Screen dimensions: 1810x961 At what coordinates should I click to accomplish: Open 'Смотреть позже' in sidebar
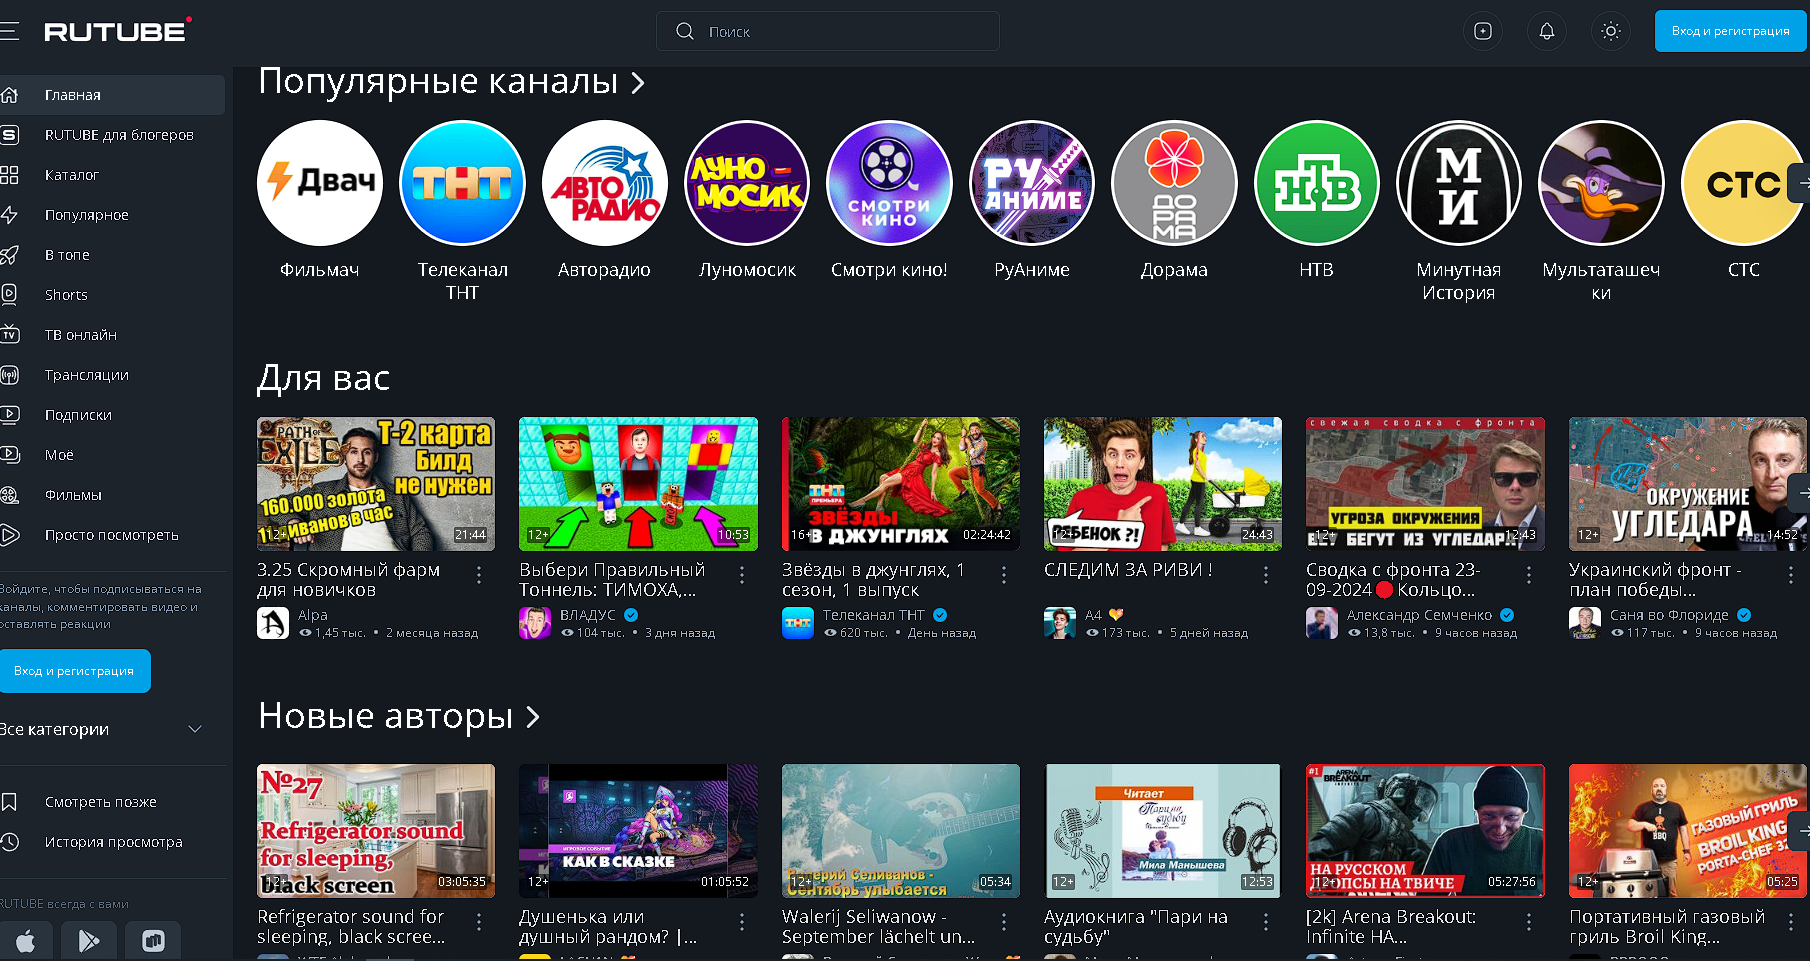click(110, 802)
